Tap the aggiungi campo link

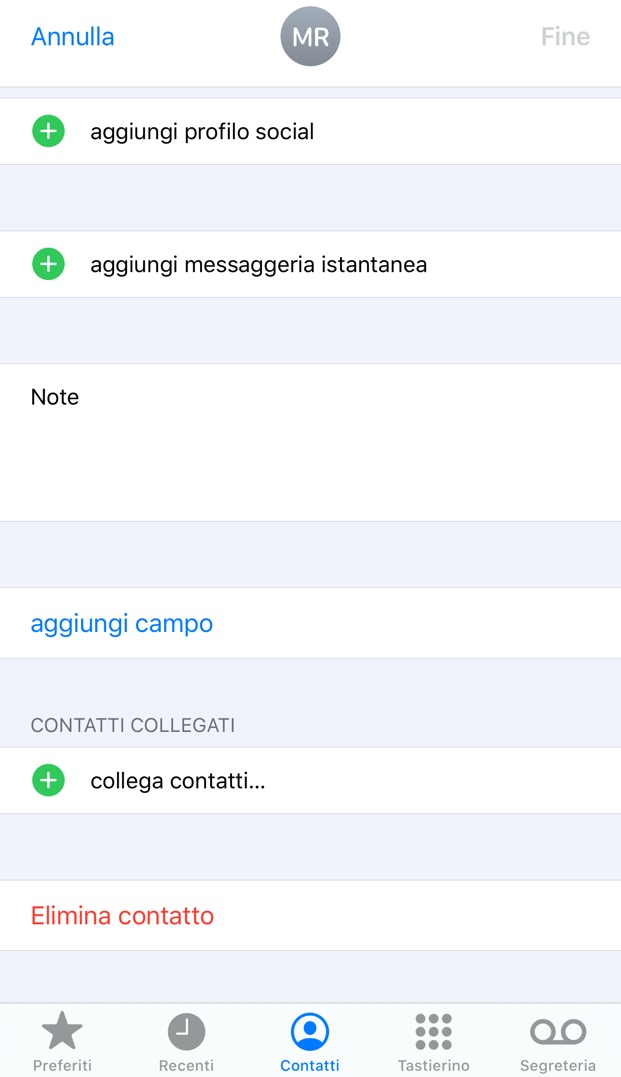click(x=122, y=623)
